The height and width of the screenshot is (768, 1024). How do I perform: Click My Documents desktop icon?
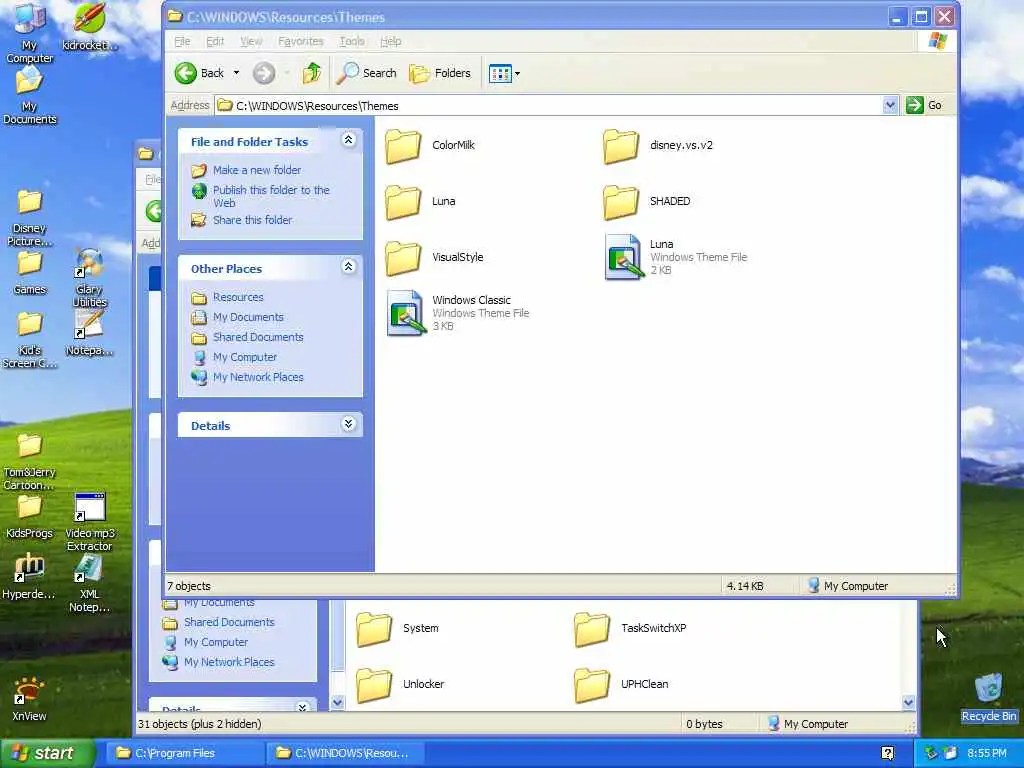click(29, 95)
